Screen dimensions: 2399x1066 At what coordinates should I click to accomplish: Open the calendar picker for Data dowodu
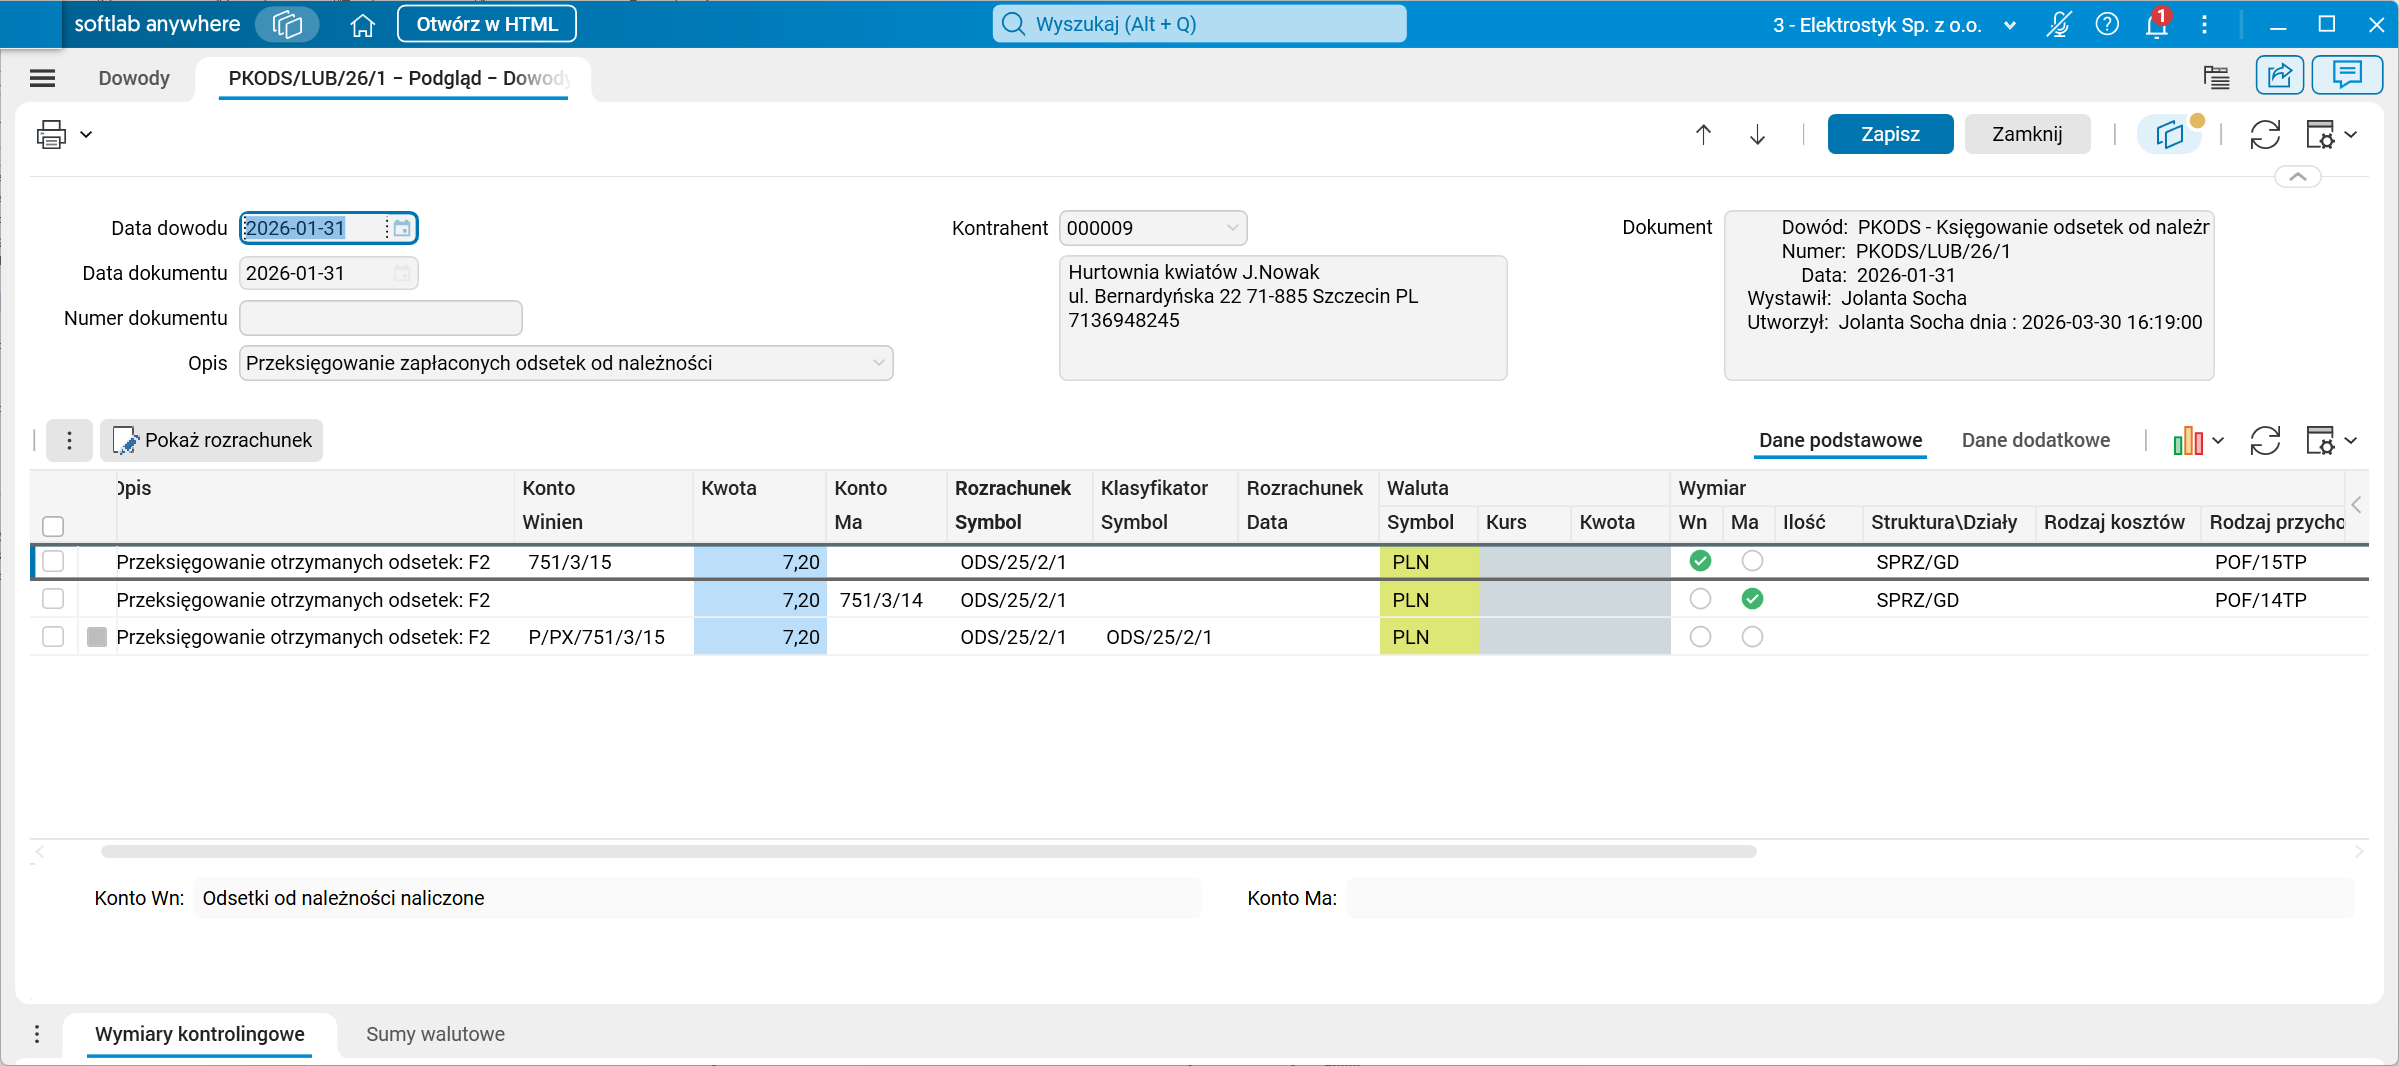[x=402, y=228]
